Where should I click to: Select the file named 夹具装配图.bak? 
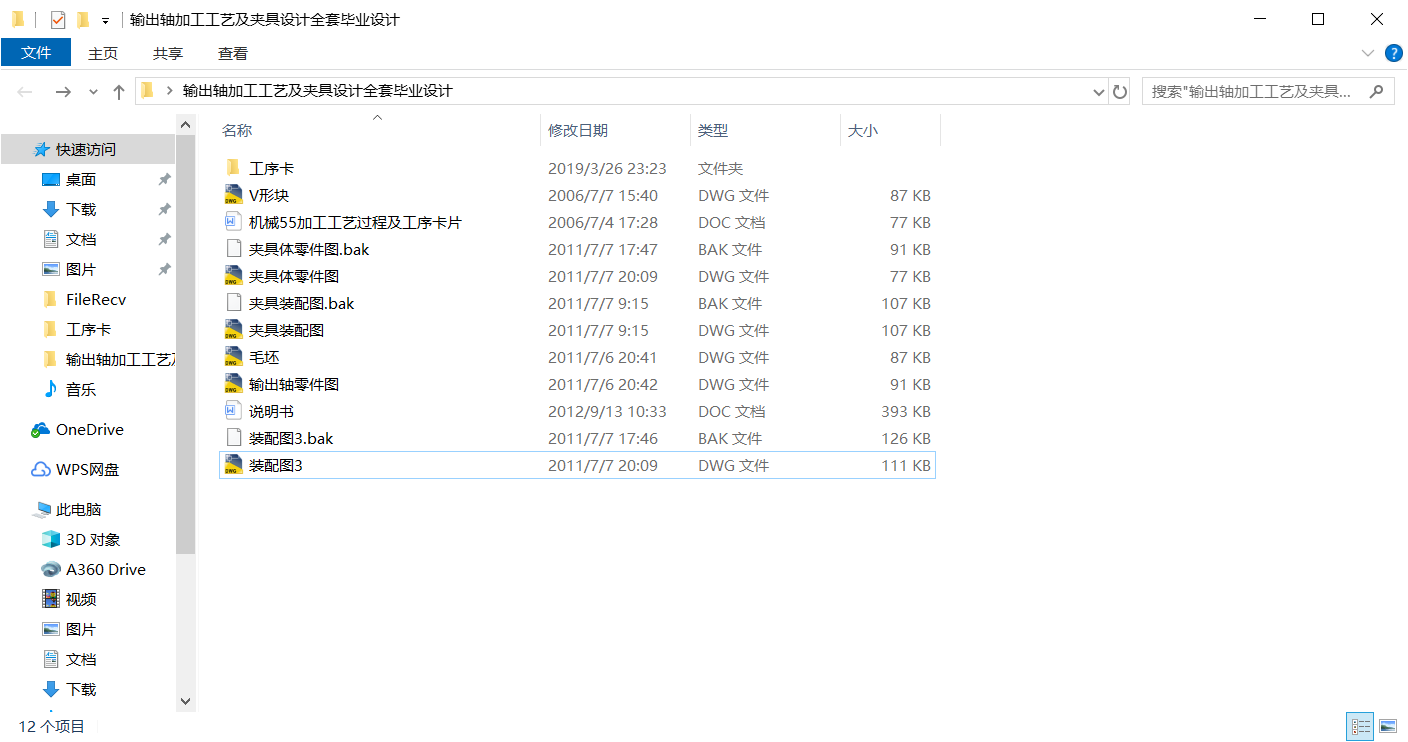click(x=301, y=303)
